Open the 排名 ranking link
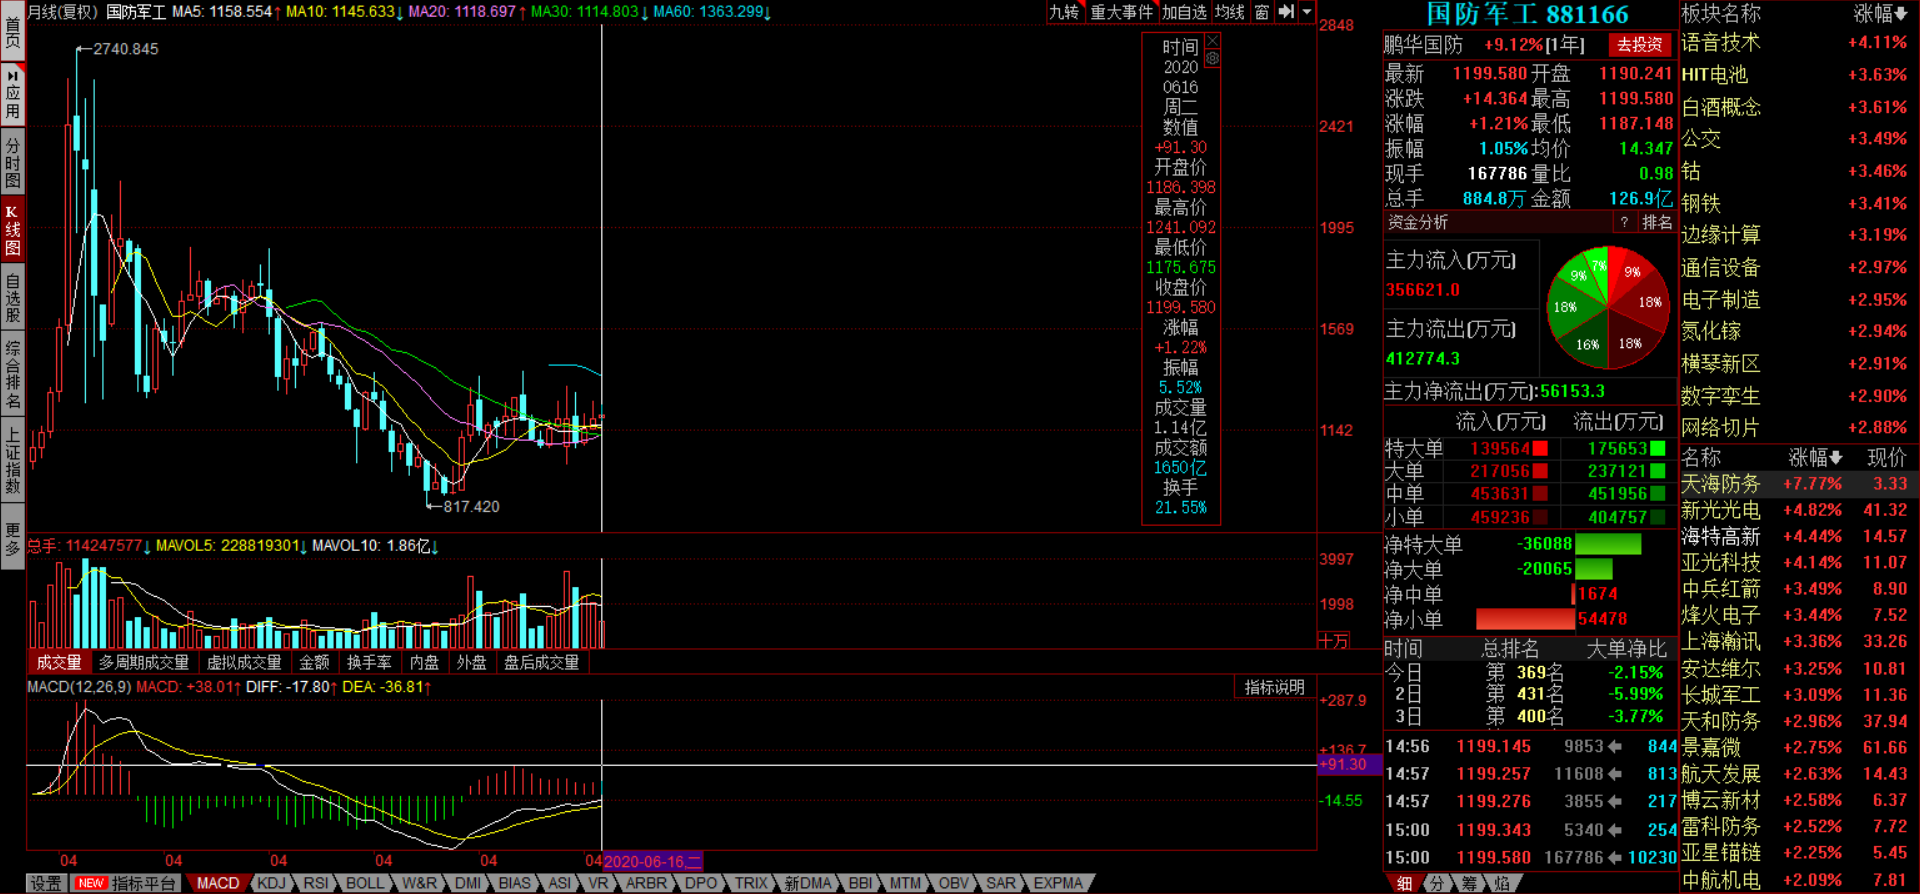 point(1657,222)
